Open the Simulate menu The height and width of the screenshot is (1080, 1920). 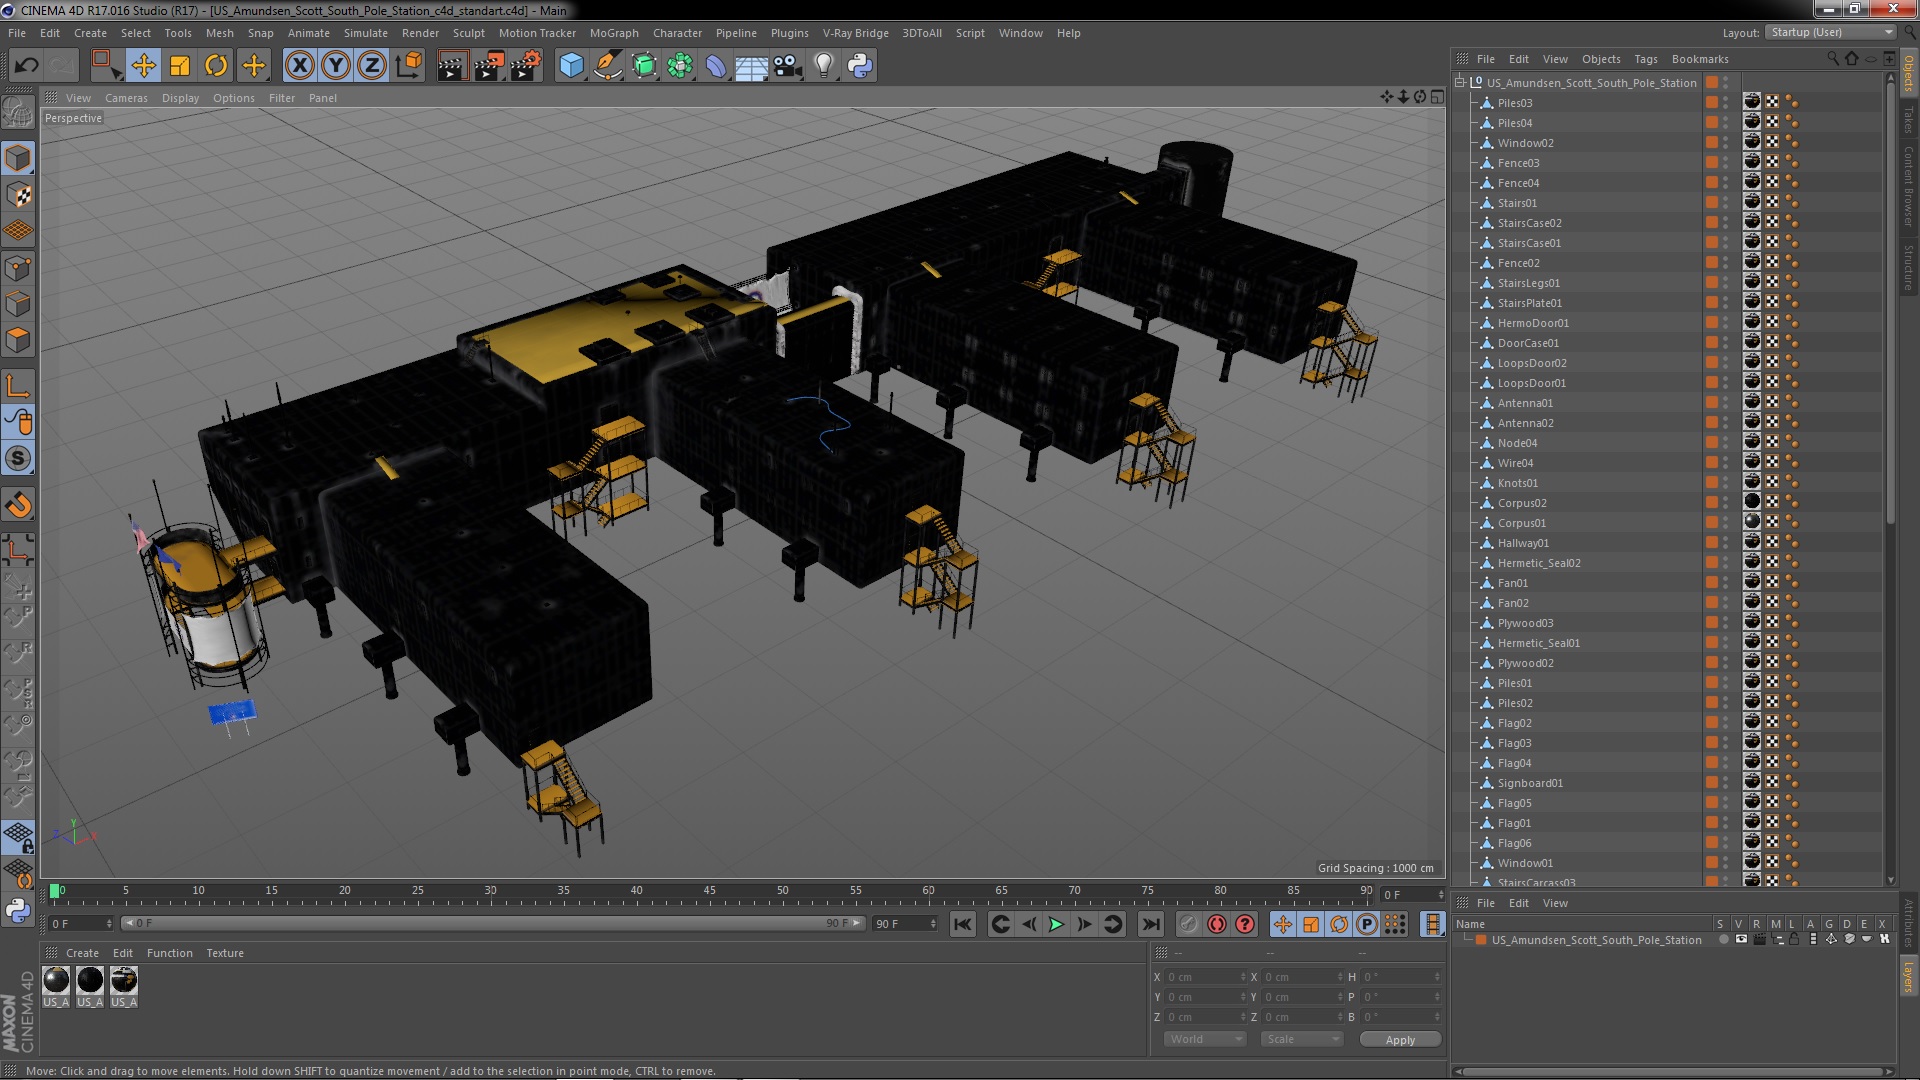[366, 33]
